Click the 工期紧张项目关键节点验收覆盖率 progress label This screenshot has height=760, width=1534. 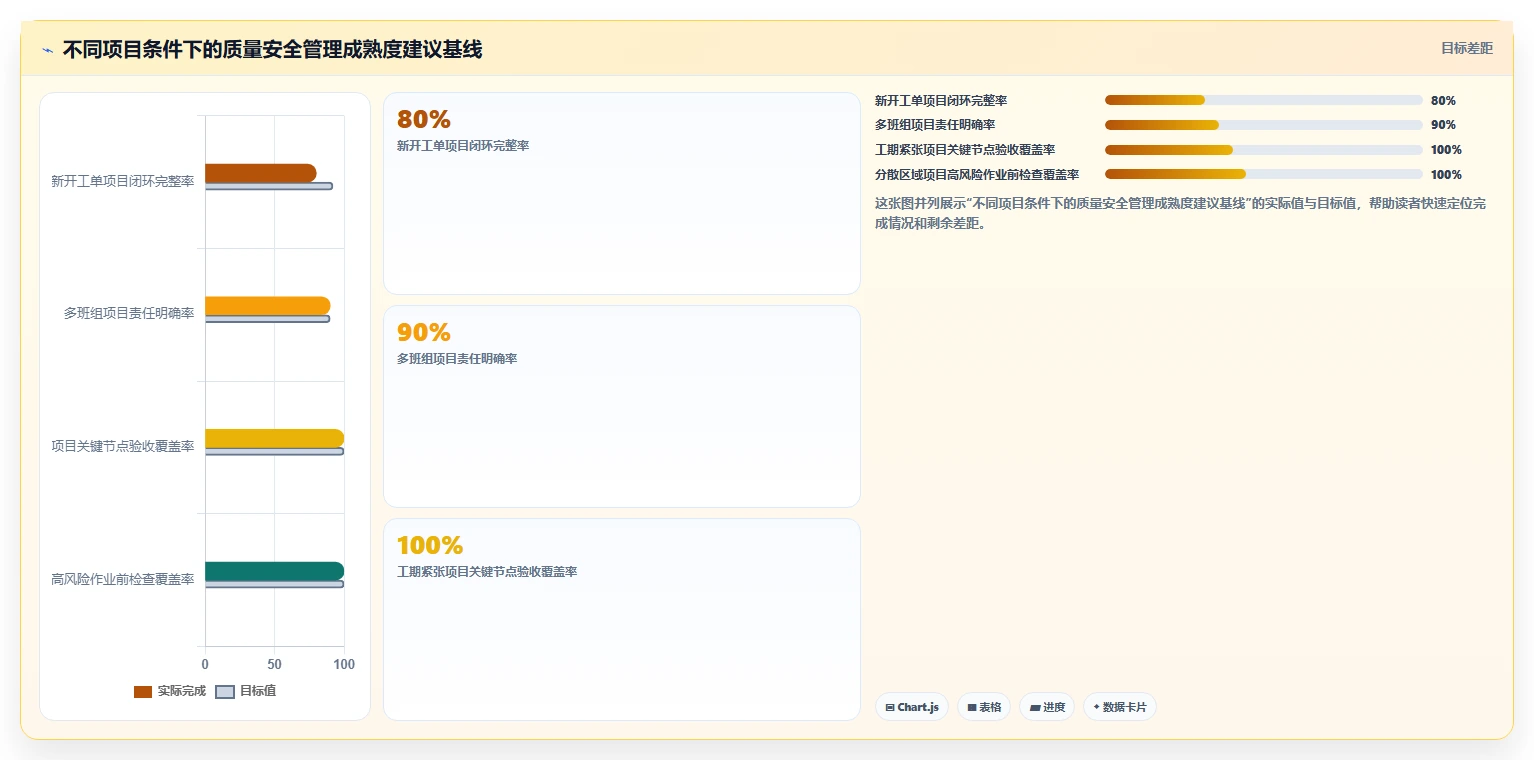click(965, 150)
